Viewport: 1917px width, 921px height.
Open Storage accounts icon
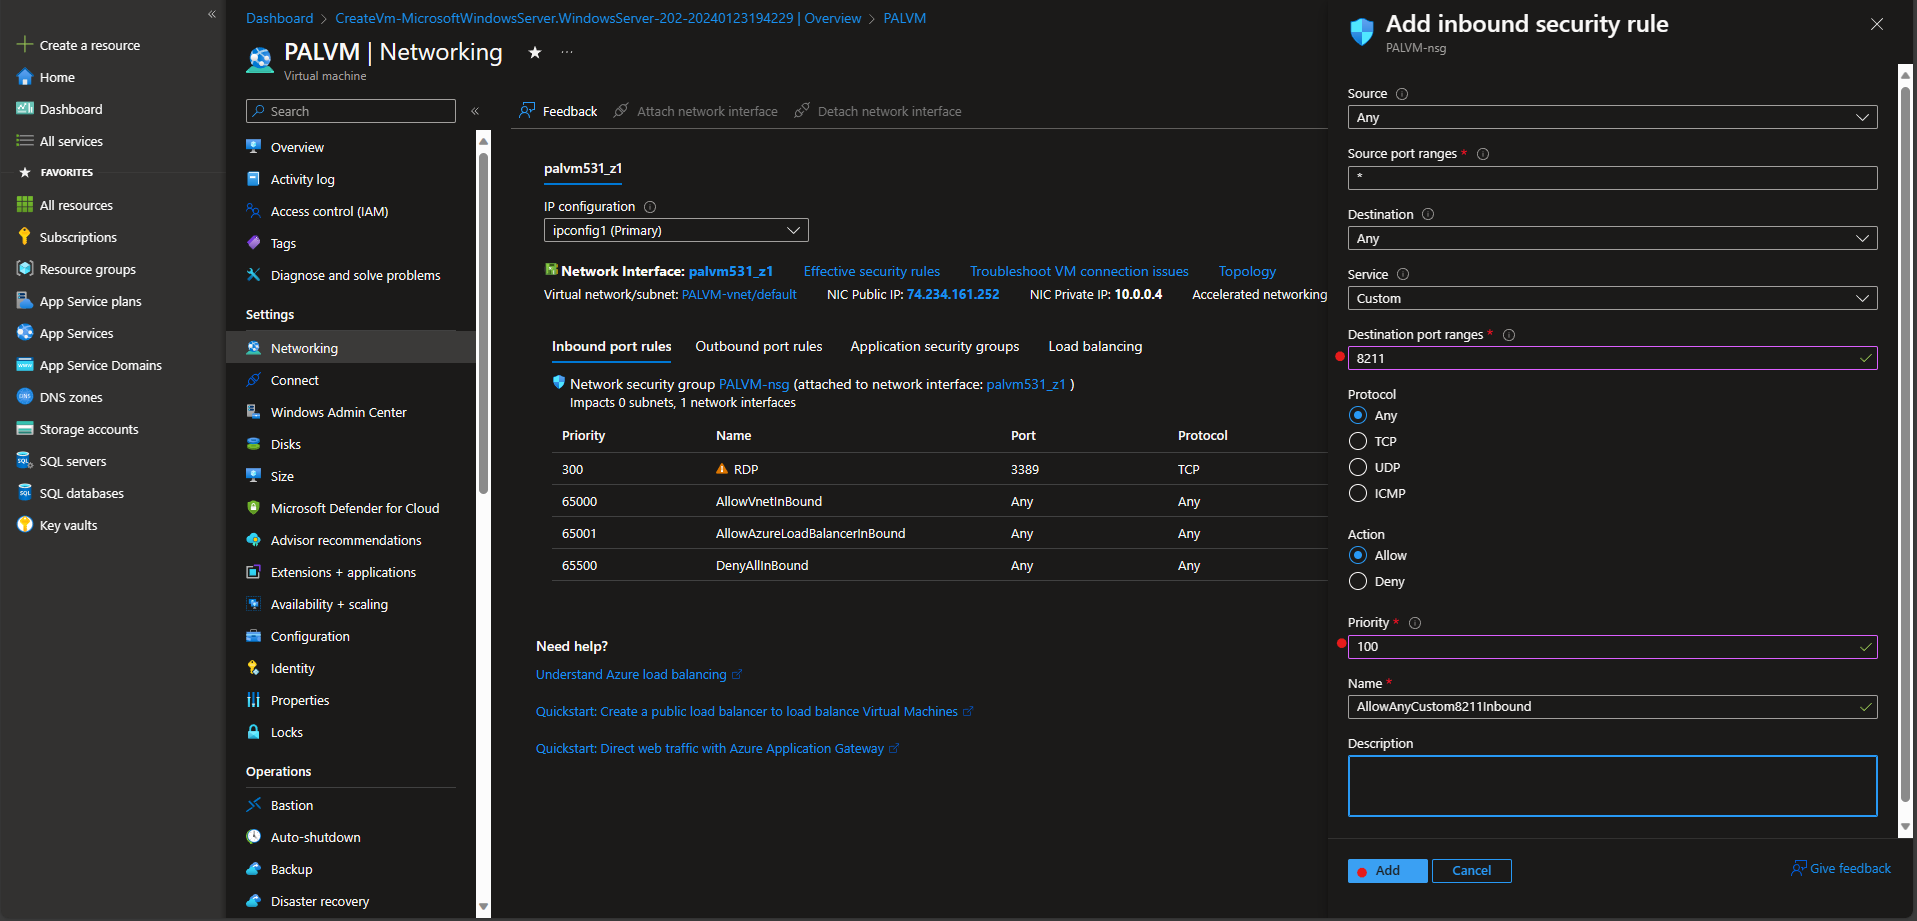tap(25, 429)
